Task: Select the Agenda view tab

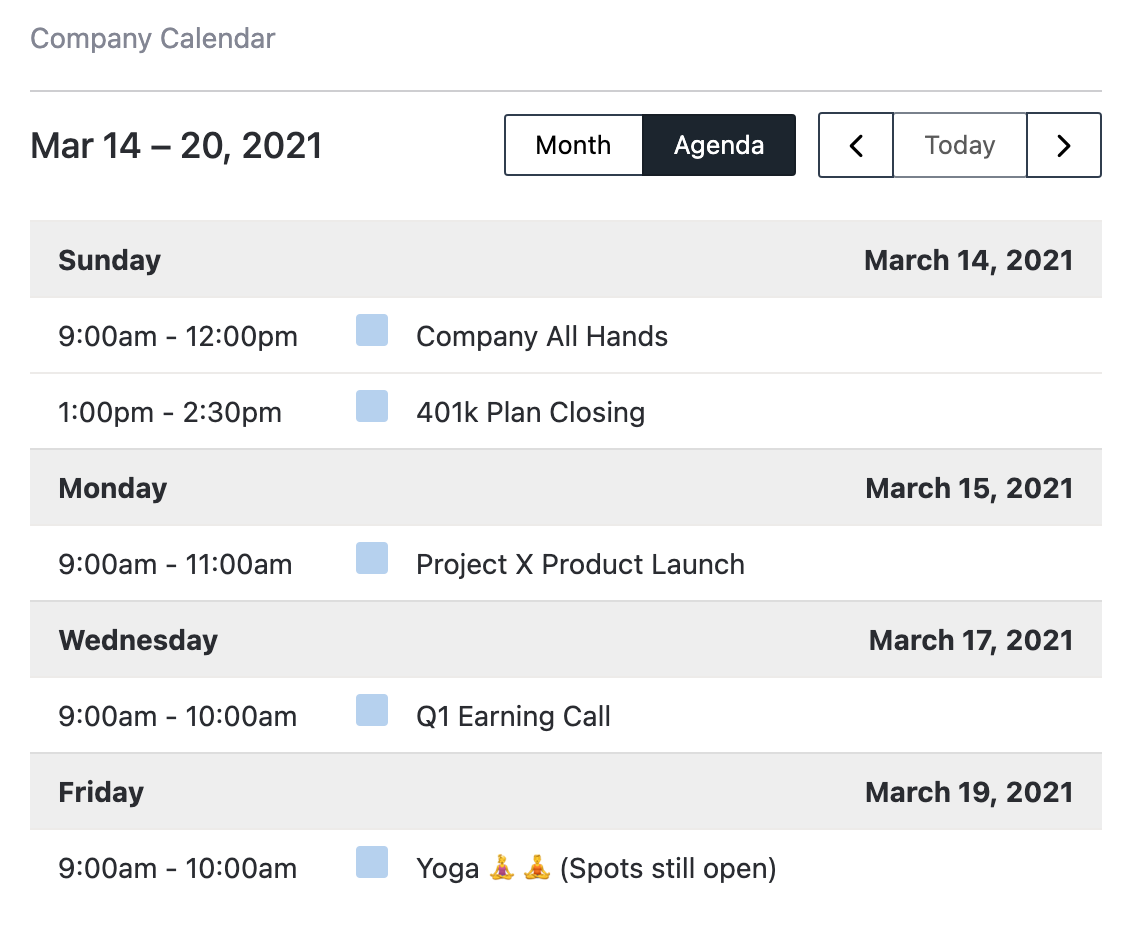Action: click(719, 145)
